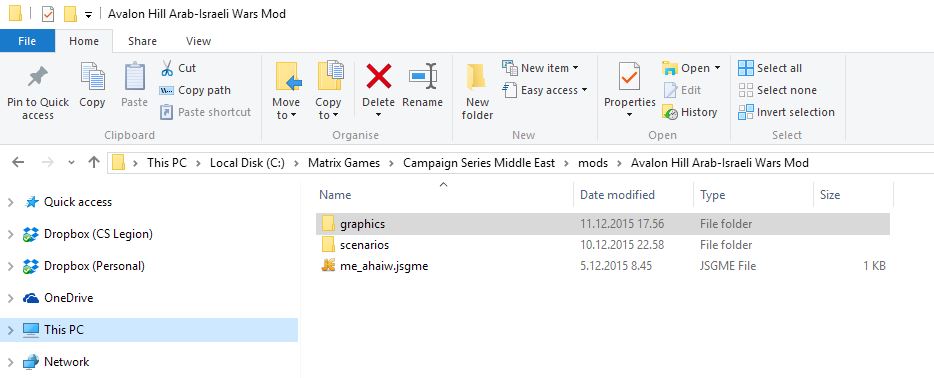Select Local Disk (C:) breadcrumb
This screenshot has height=378, width=934.
coord(247,163)
